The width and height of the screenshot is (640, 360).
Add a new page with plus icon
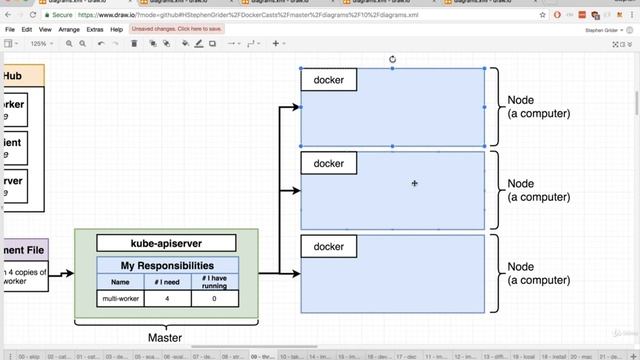coord(633,356)
